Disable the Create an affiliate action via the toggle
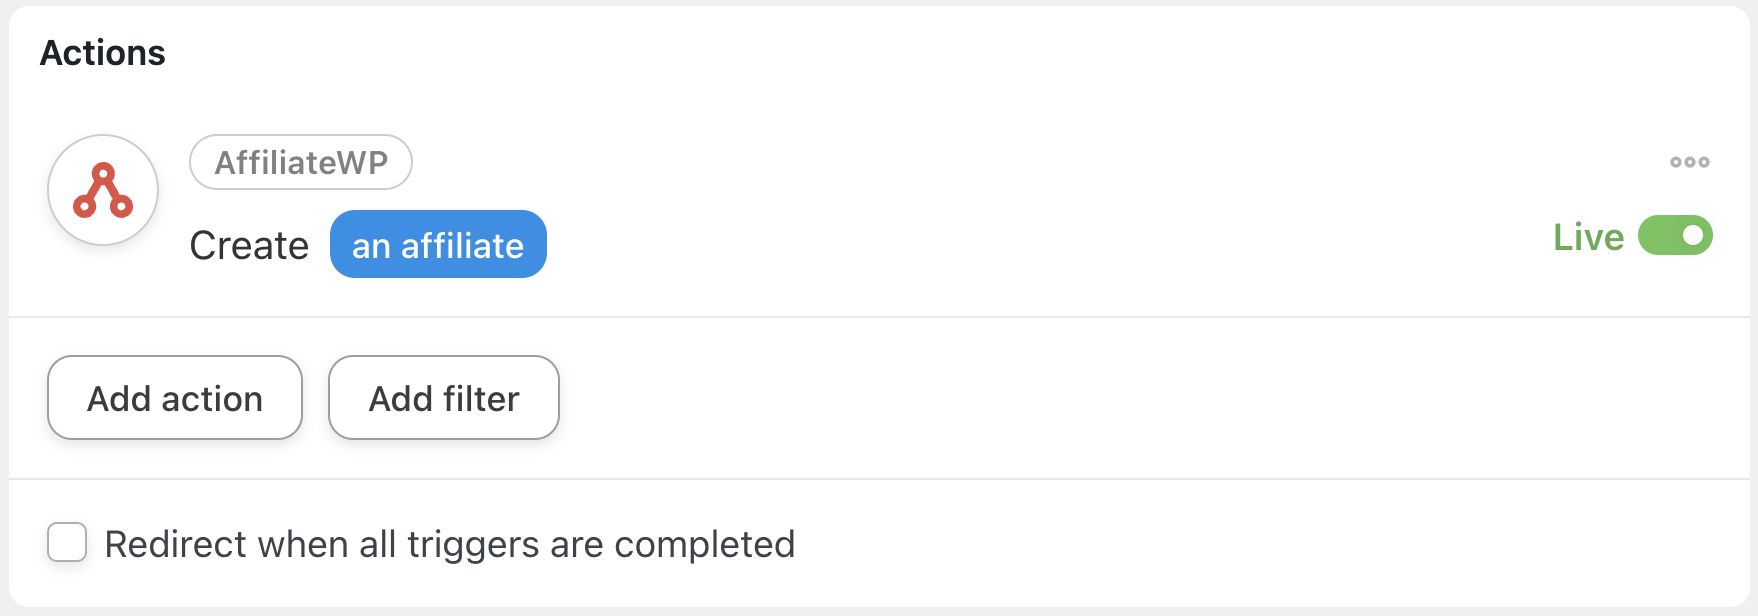This screenshot has width=1758, height=616. click(1675, 236)
